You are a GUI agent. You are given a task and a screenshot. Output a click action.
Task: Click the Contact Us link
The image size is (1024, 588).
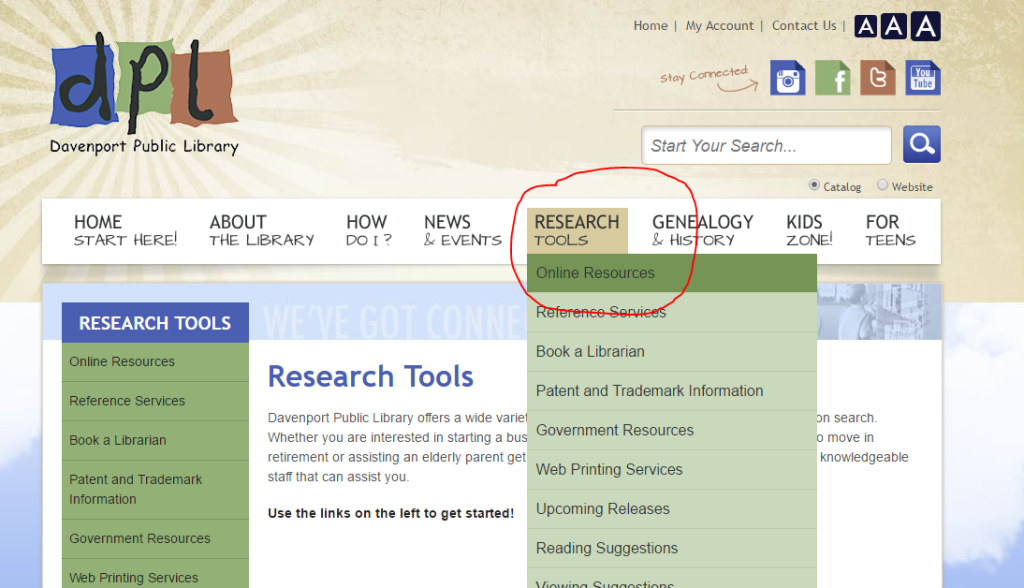click(803, 26)
